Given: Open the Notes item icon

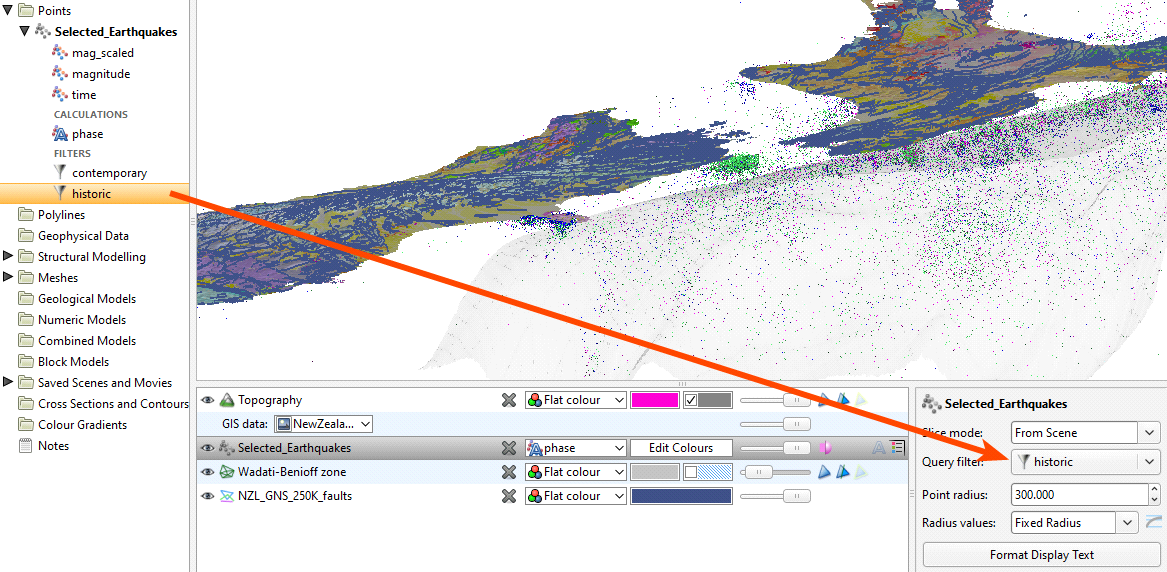Looking at the screenshot, I should point(25,446).
